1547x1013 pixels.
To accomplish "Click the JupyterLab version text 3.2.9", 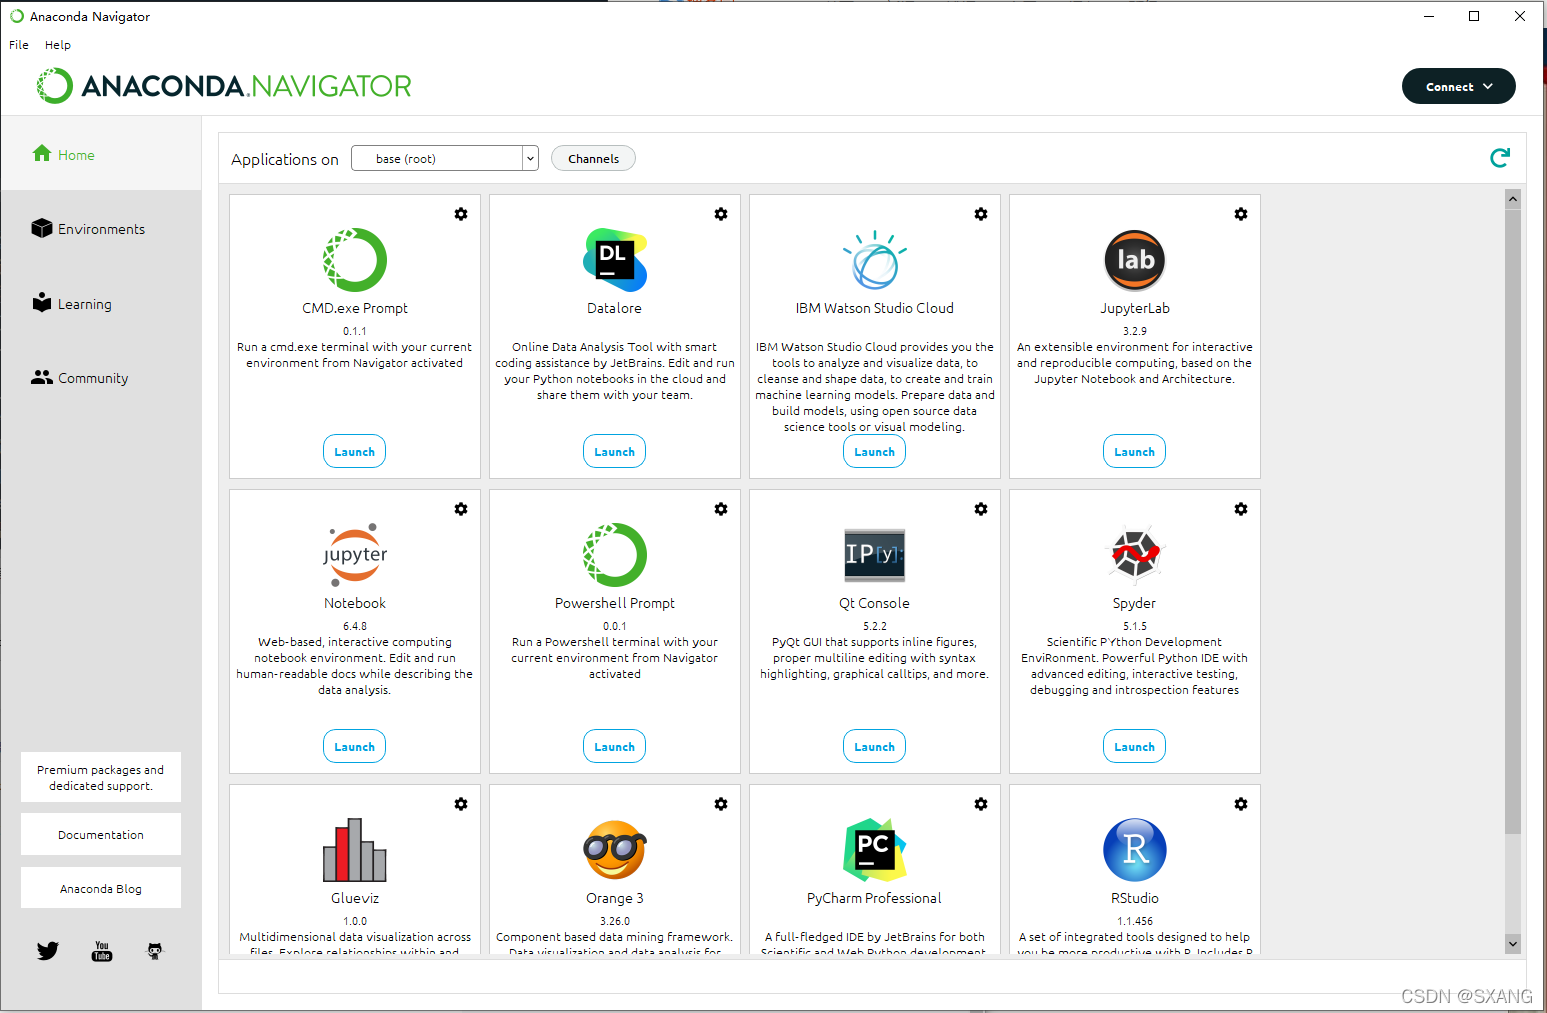I will pyautogui.click(x=1135, y=331).
